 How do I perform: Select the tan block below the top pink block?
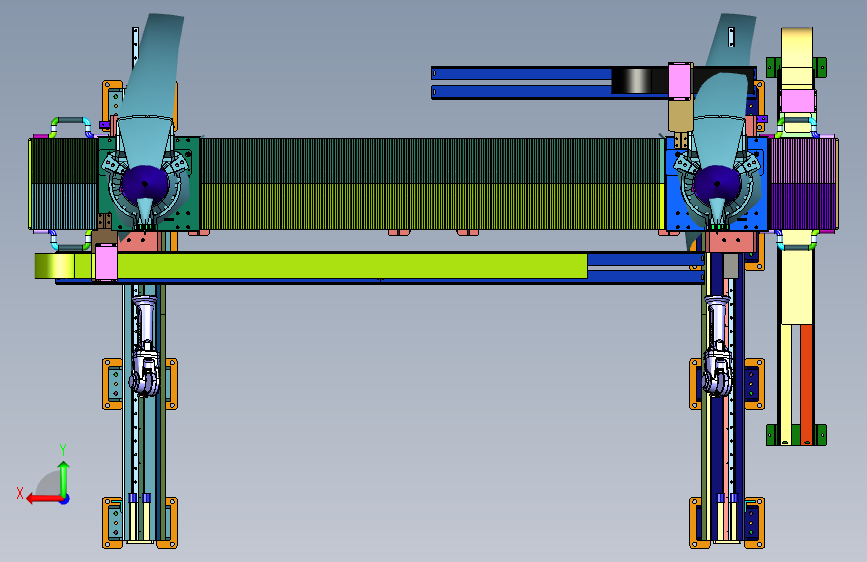[x=680, y=116]
